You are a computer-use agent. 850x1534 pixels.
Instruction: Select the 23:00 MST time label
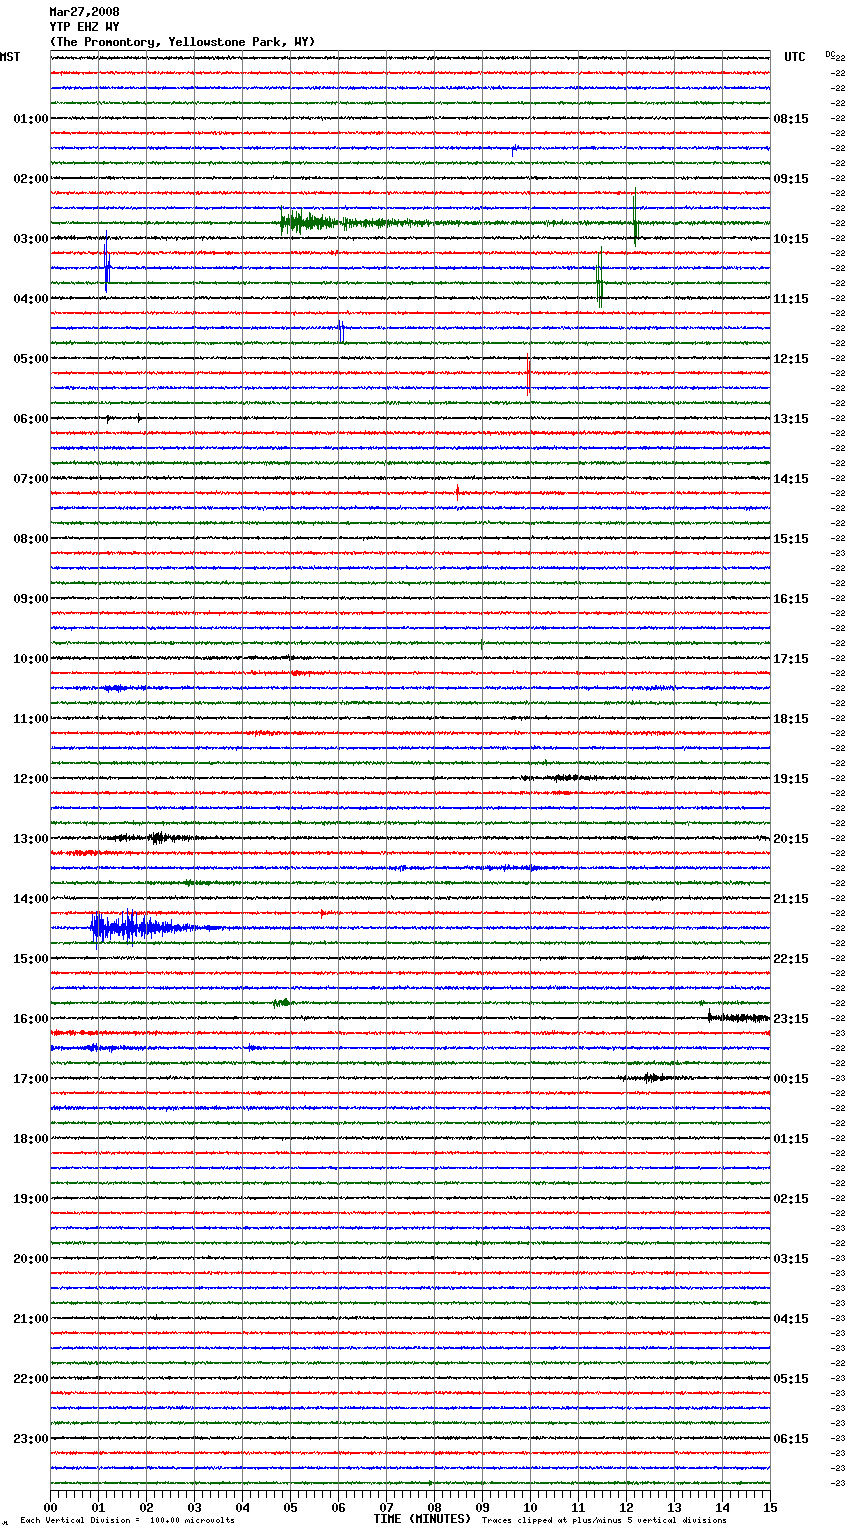(x=31, y=1439)
